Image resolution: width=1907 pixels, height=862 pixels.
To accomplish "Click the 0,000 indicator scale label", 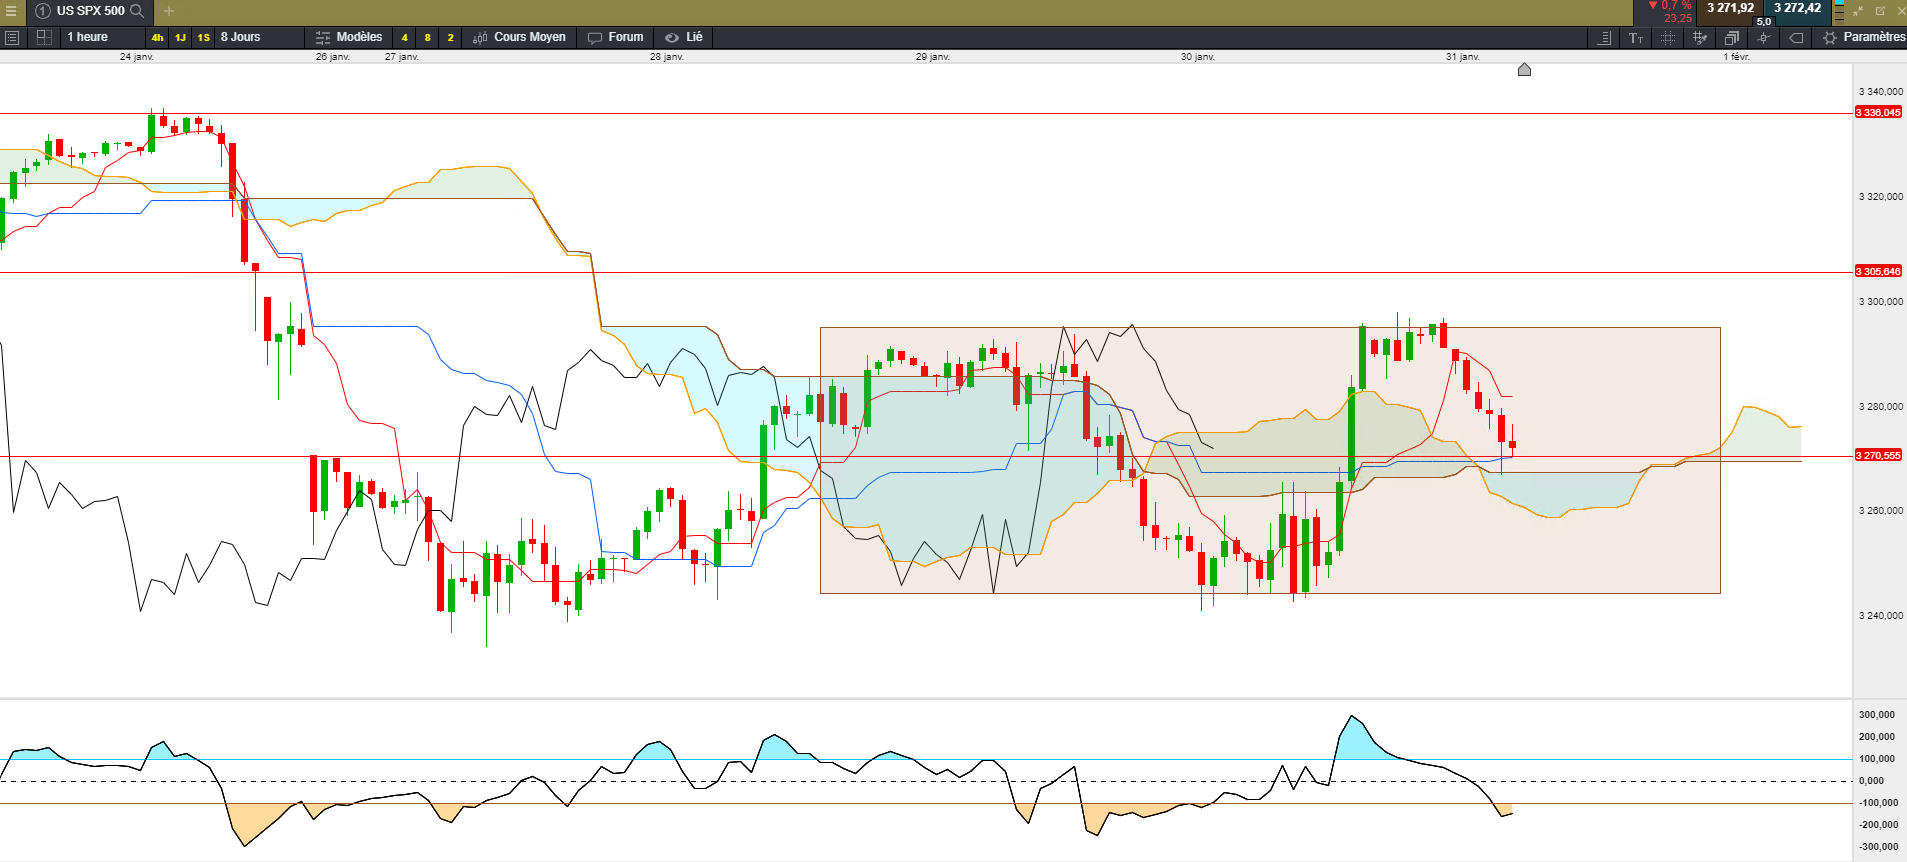I will (1871, 781).
